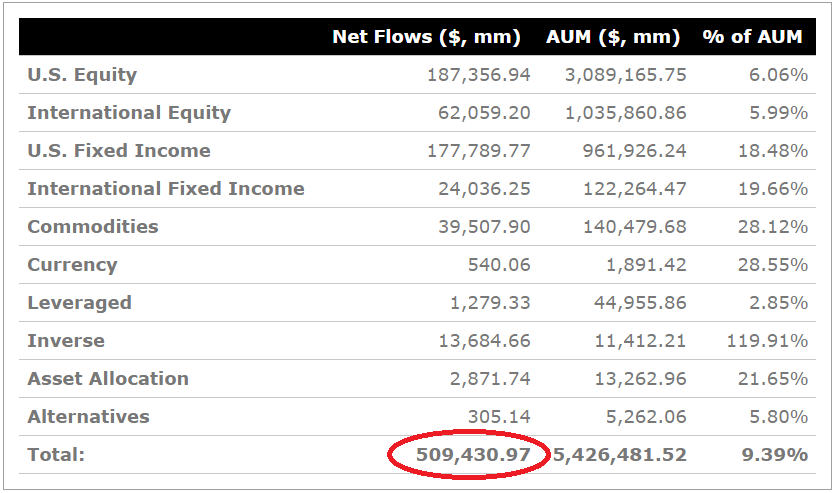Select the U.S. Equity row label

tap(82, 75)
